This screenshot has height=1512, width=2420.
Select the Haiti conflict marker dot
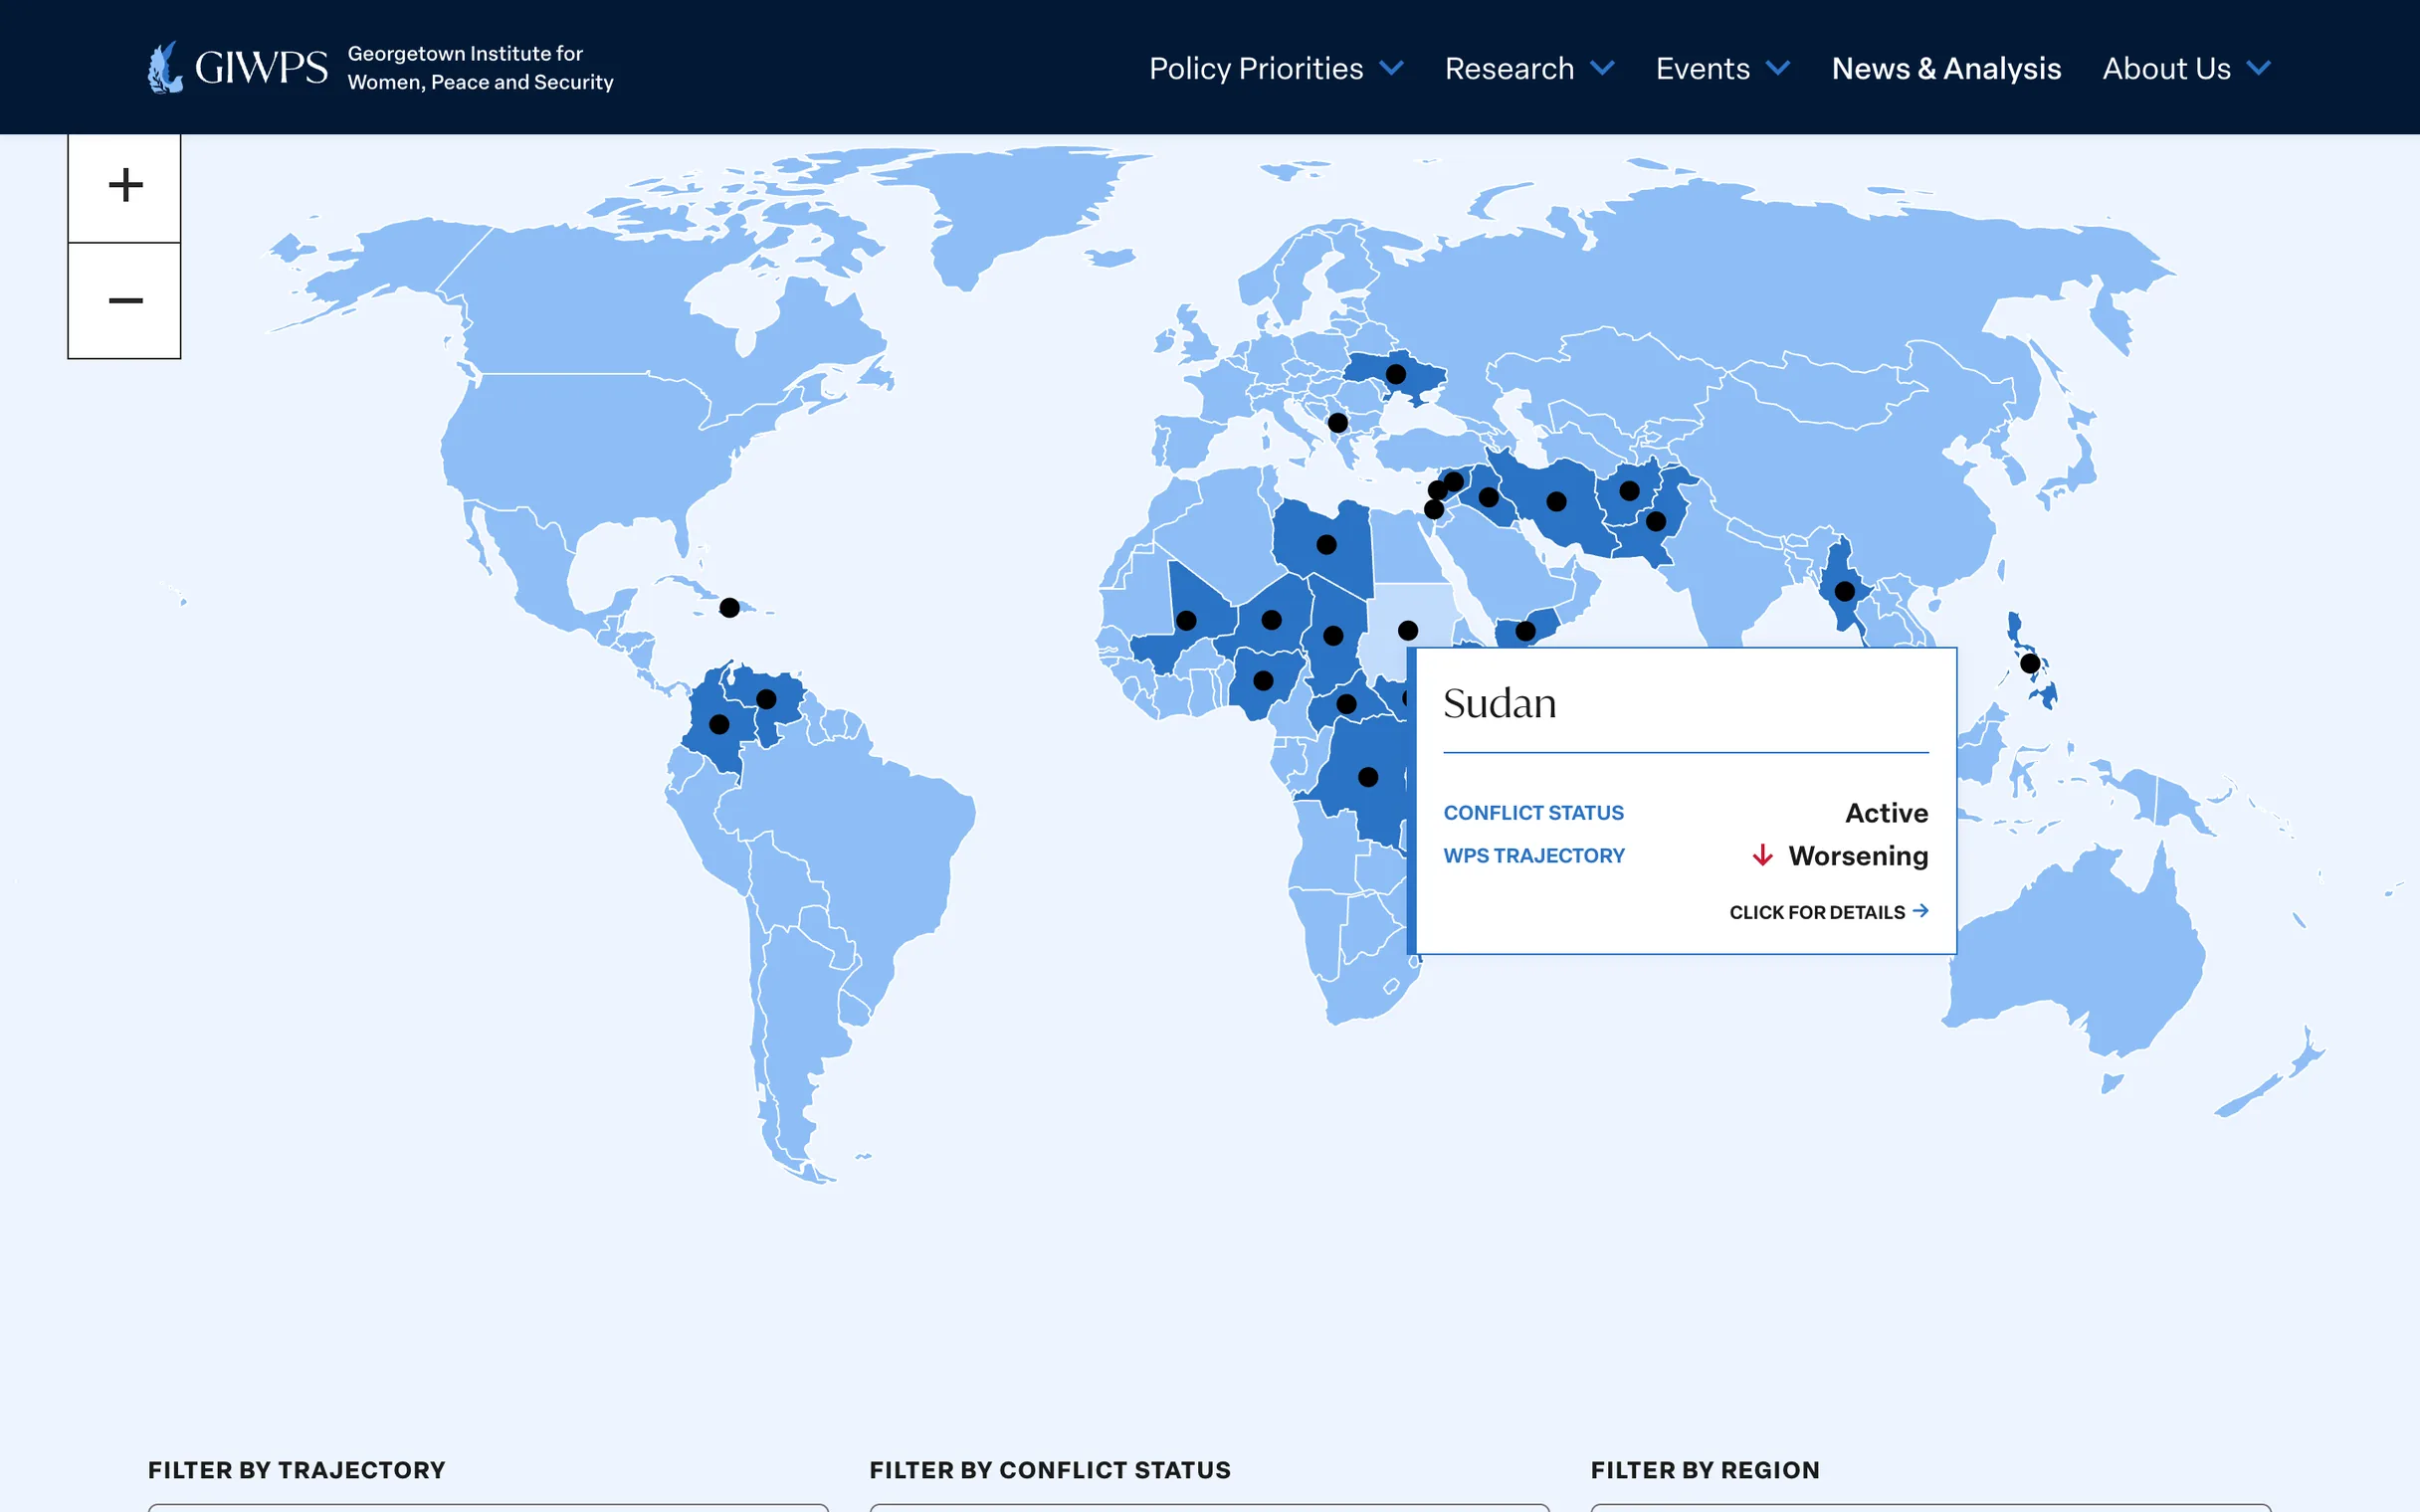click(x=730, y=607)
